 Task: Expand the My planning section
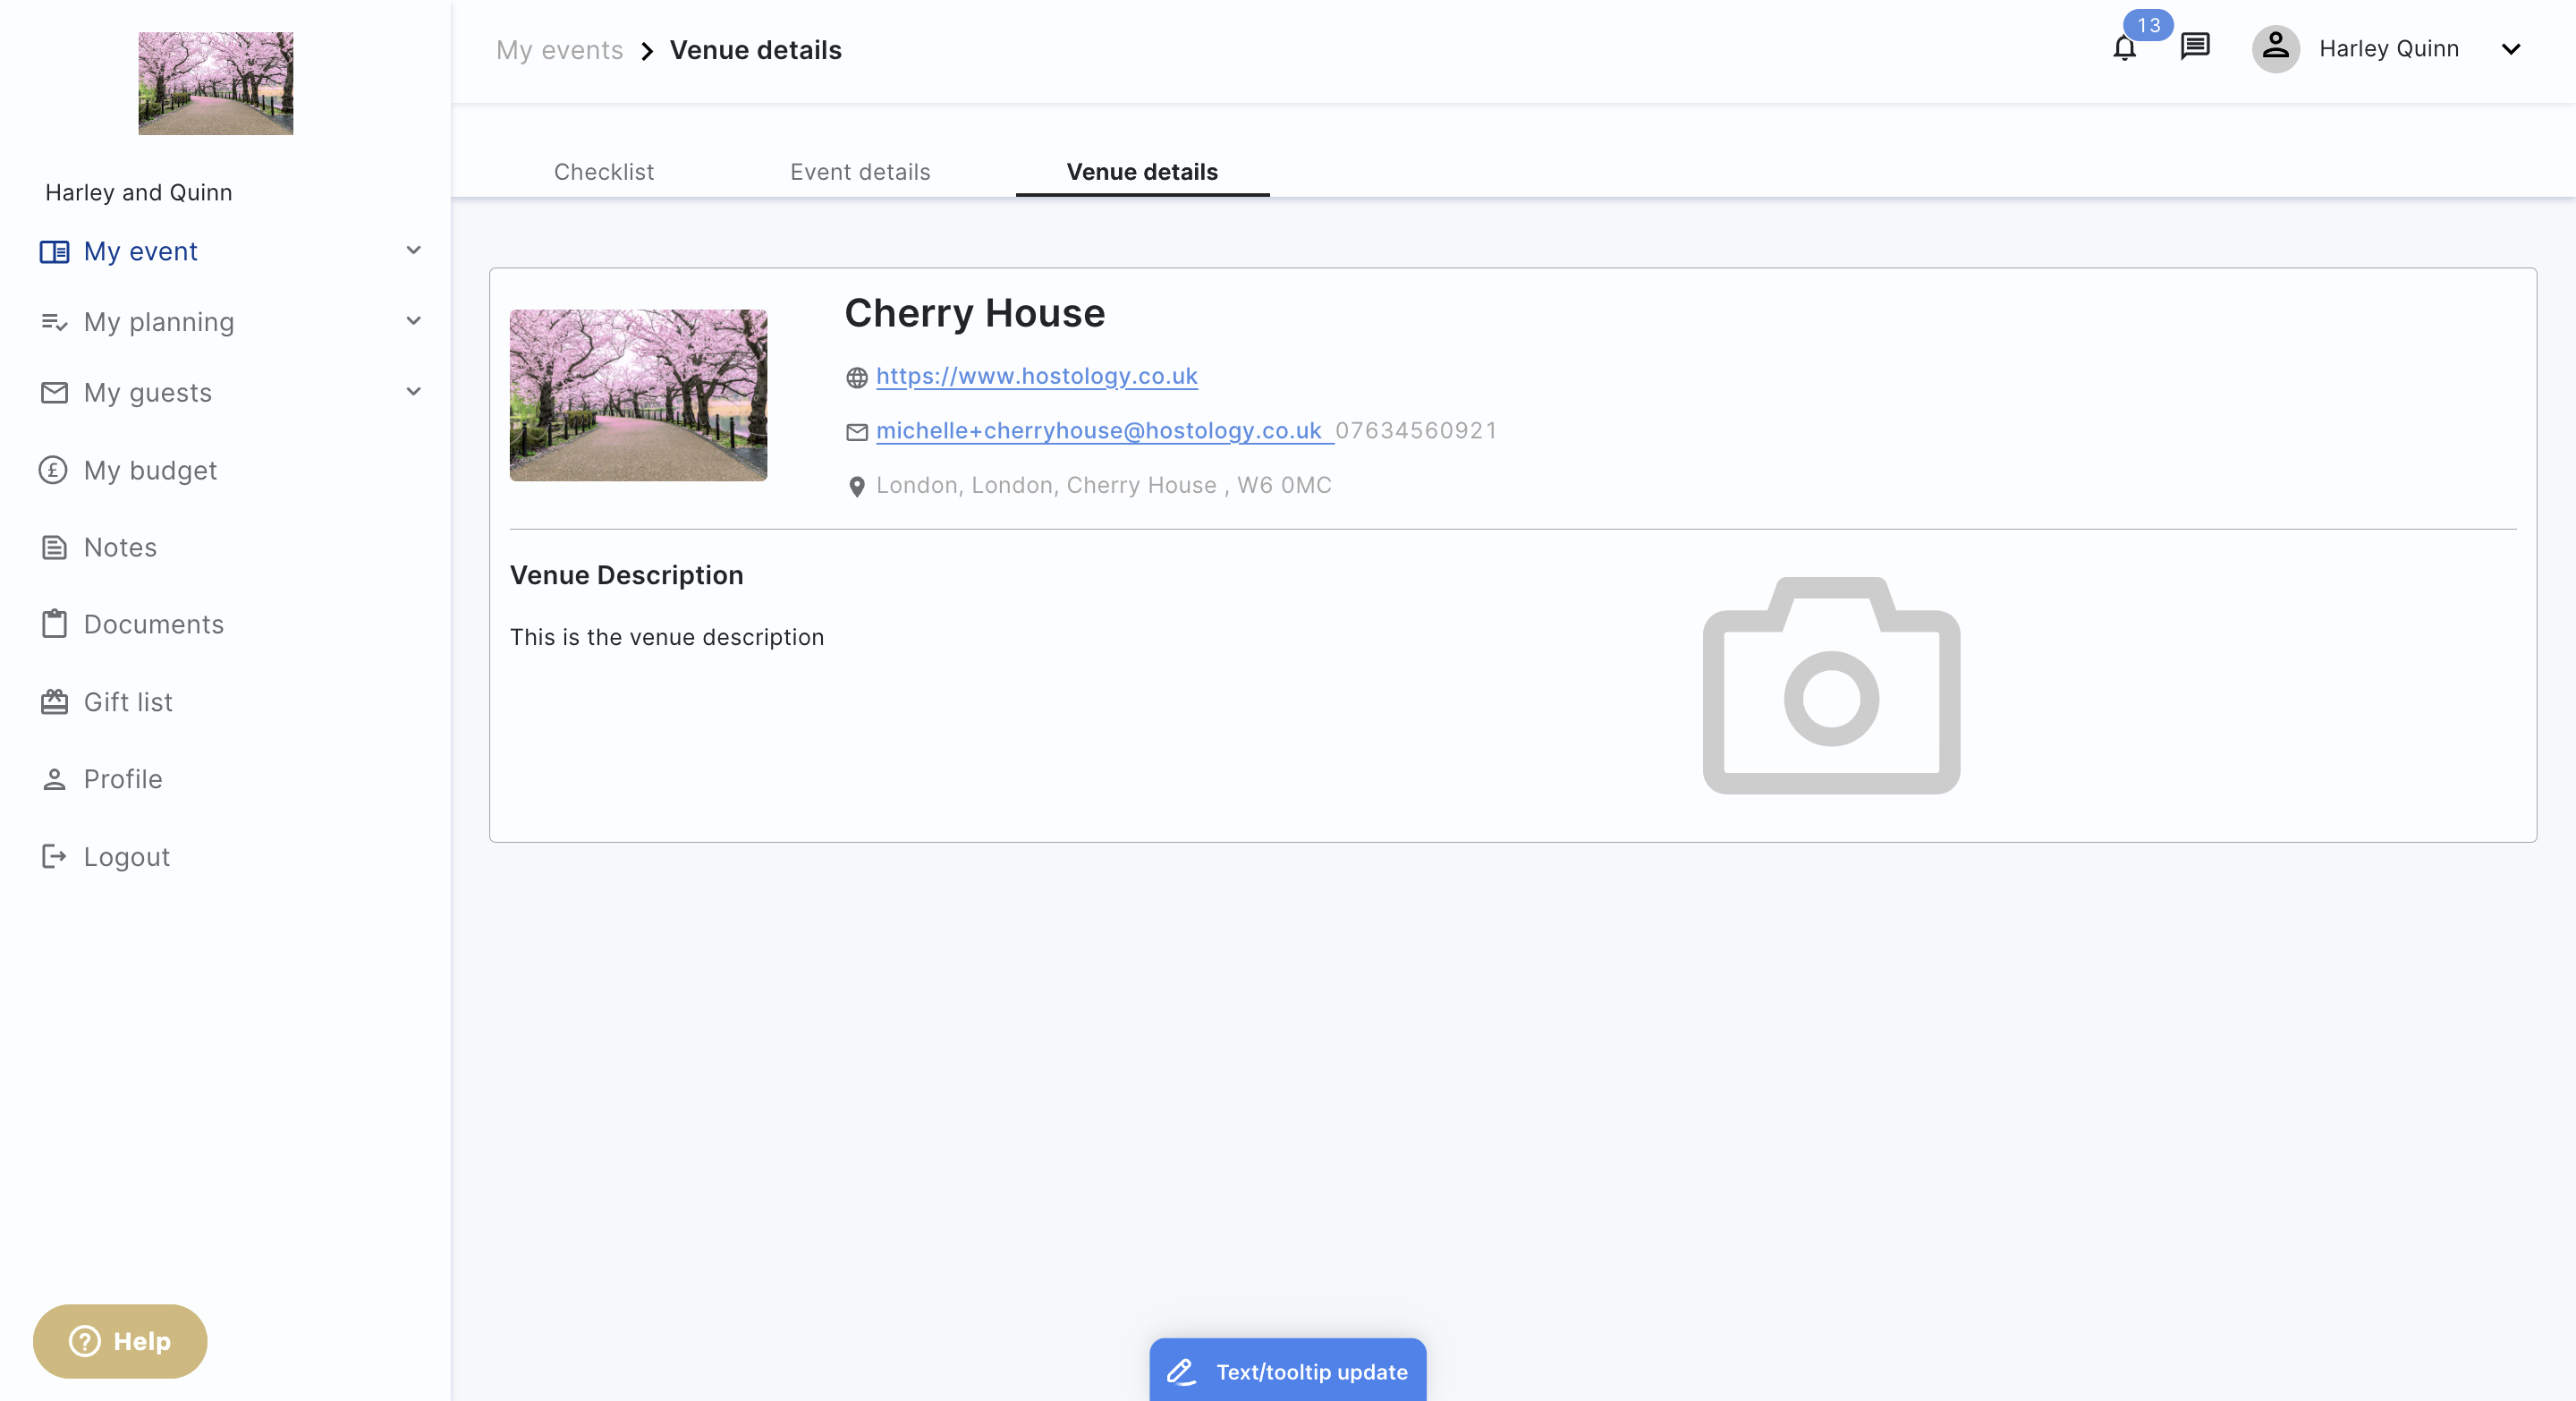(413, 321)
